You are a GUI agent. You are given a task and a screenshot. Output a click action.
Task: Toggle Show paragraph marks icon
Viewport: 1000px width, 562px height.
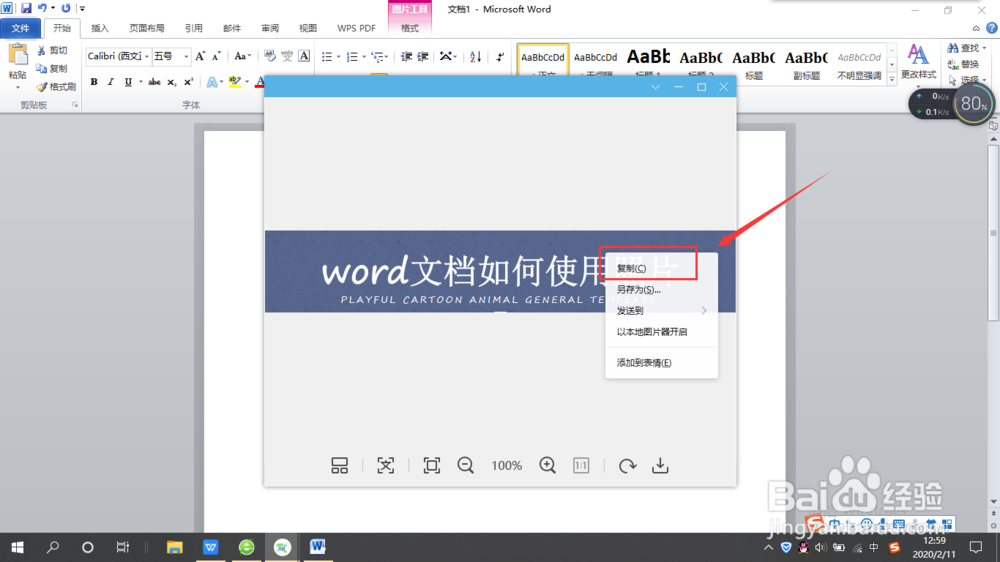pyautogui.click(x=500, y=57)
